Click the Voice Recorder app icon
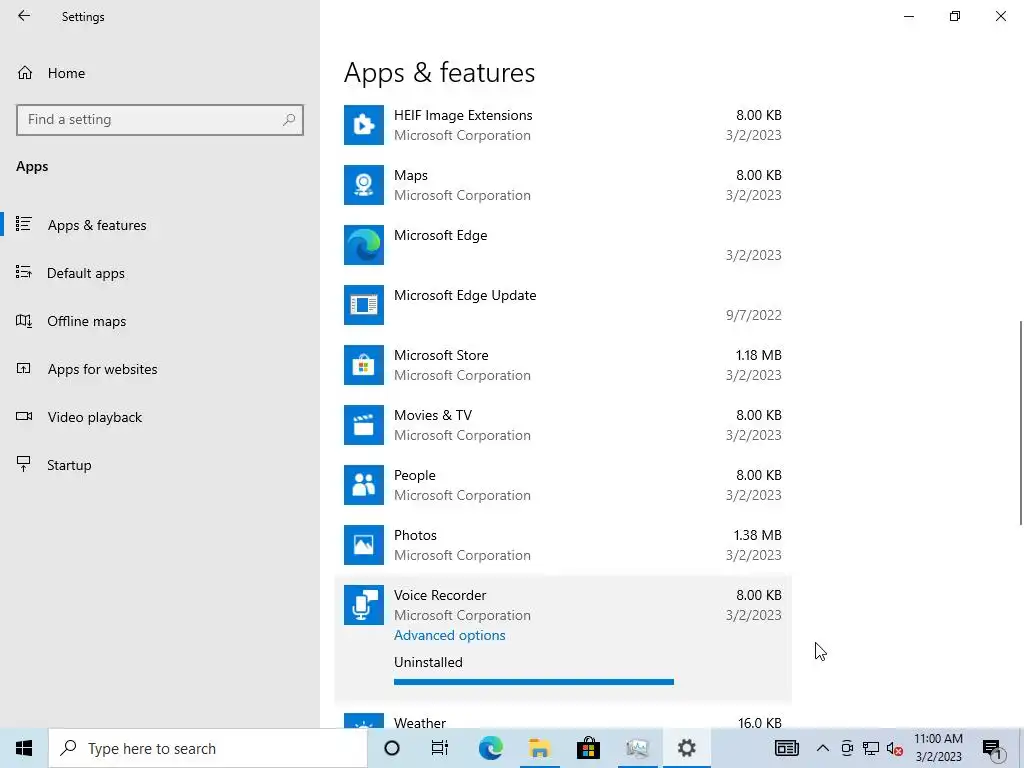 (364, 605)
